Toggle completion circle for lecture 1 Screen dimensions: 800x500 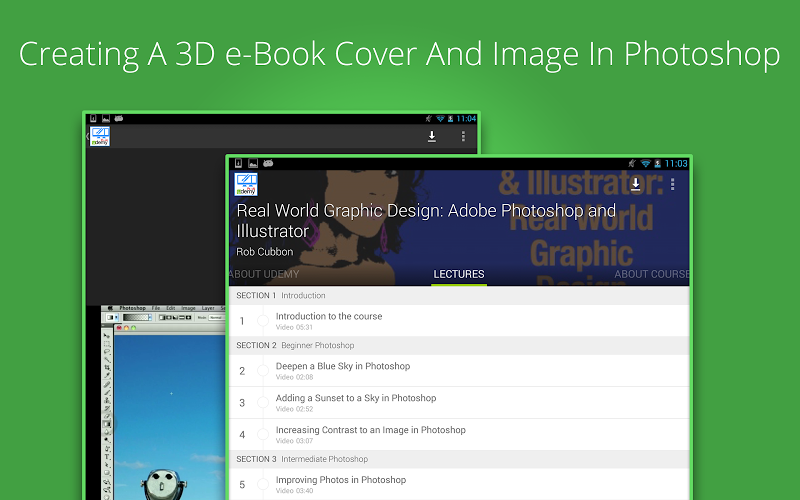[263, 321]
